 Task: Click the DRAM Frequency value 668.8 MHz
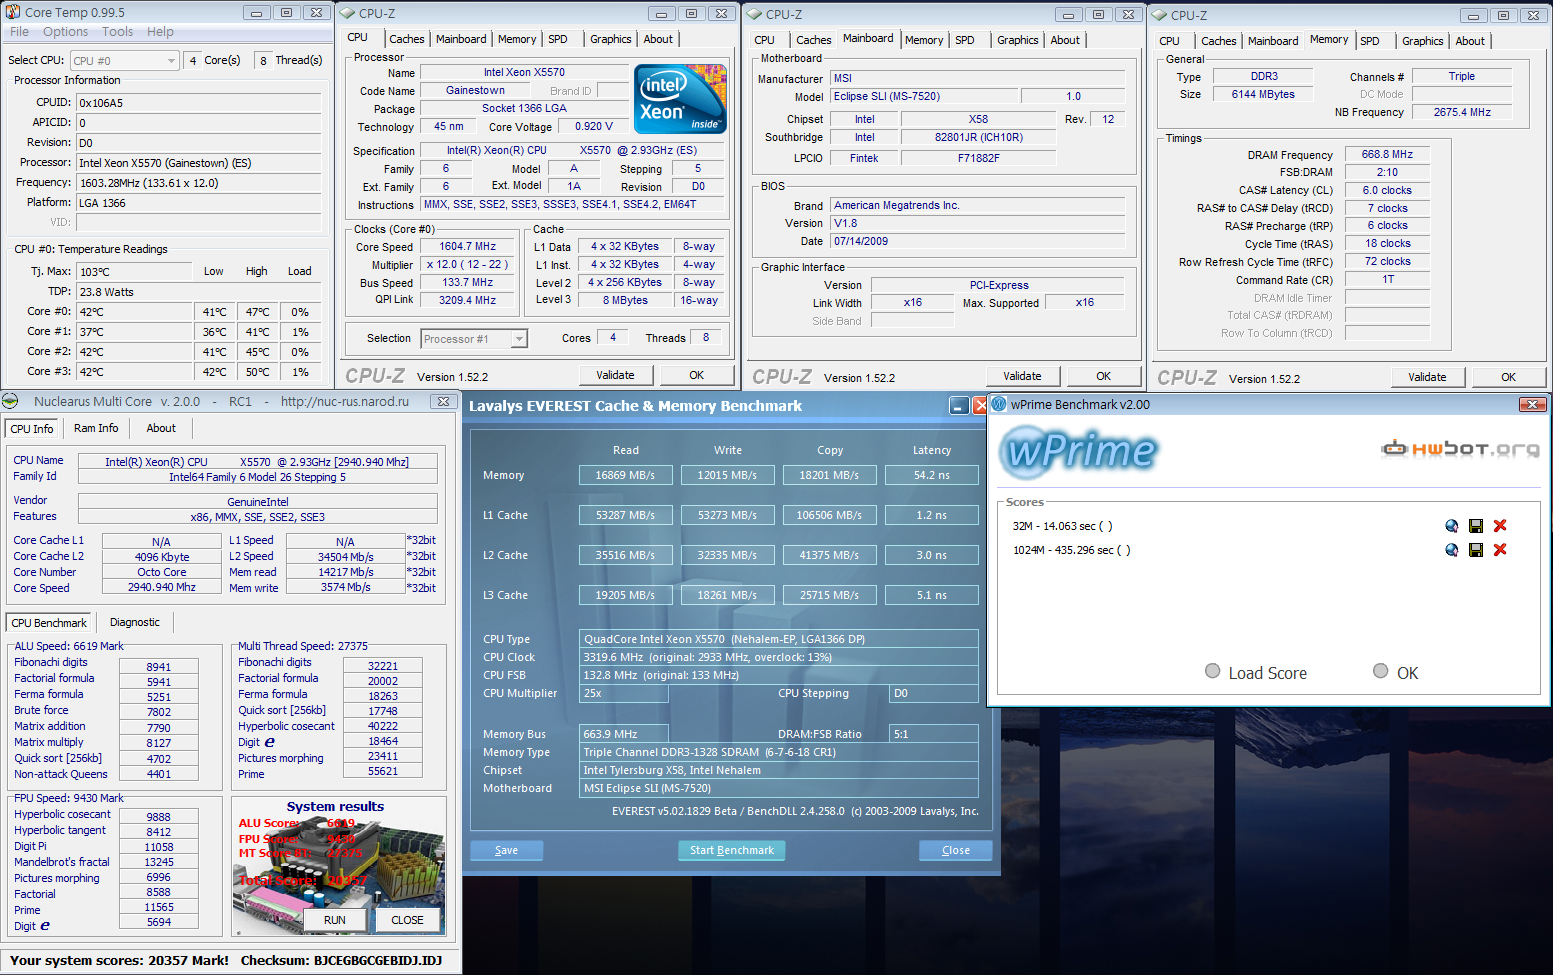click(1387, 154)
